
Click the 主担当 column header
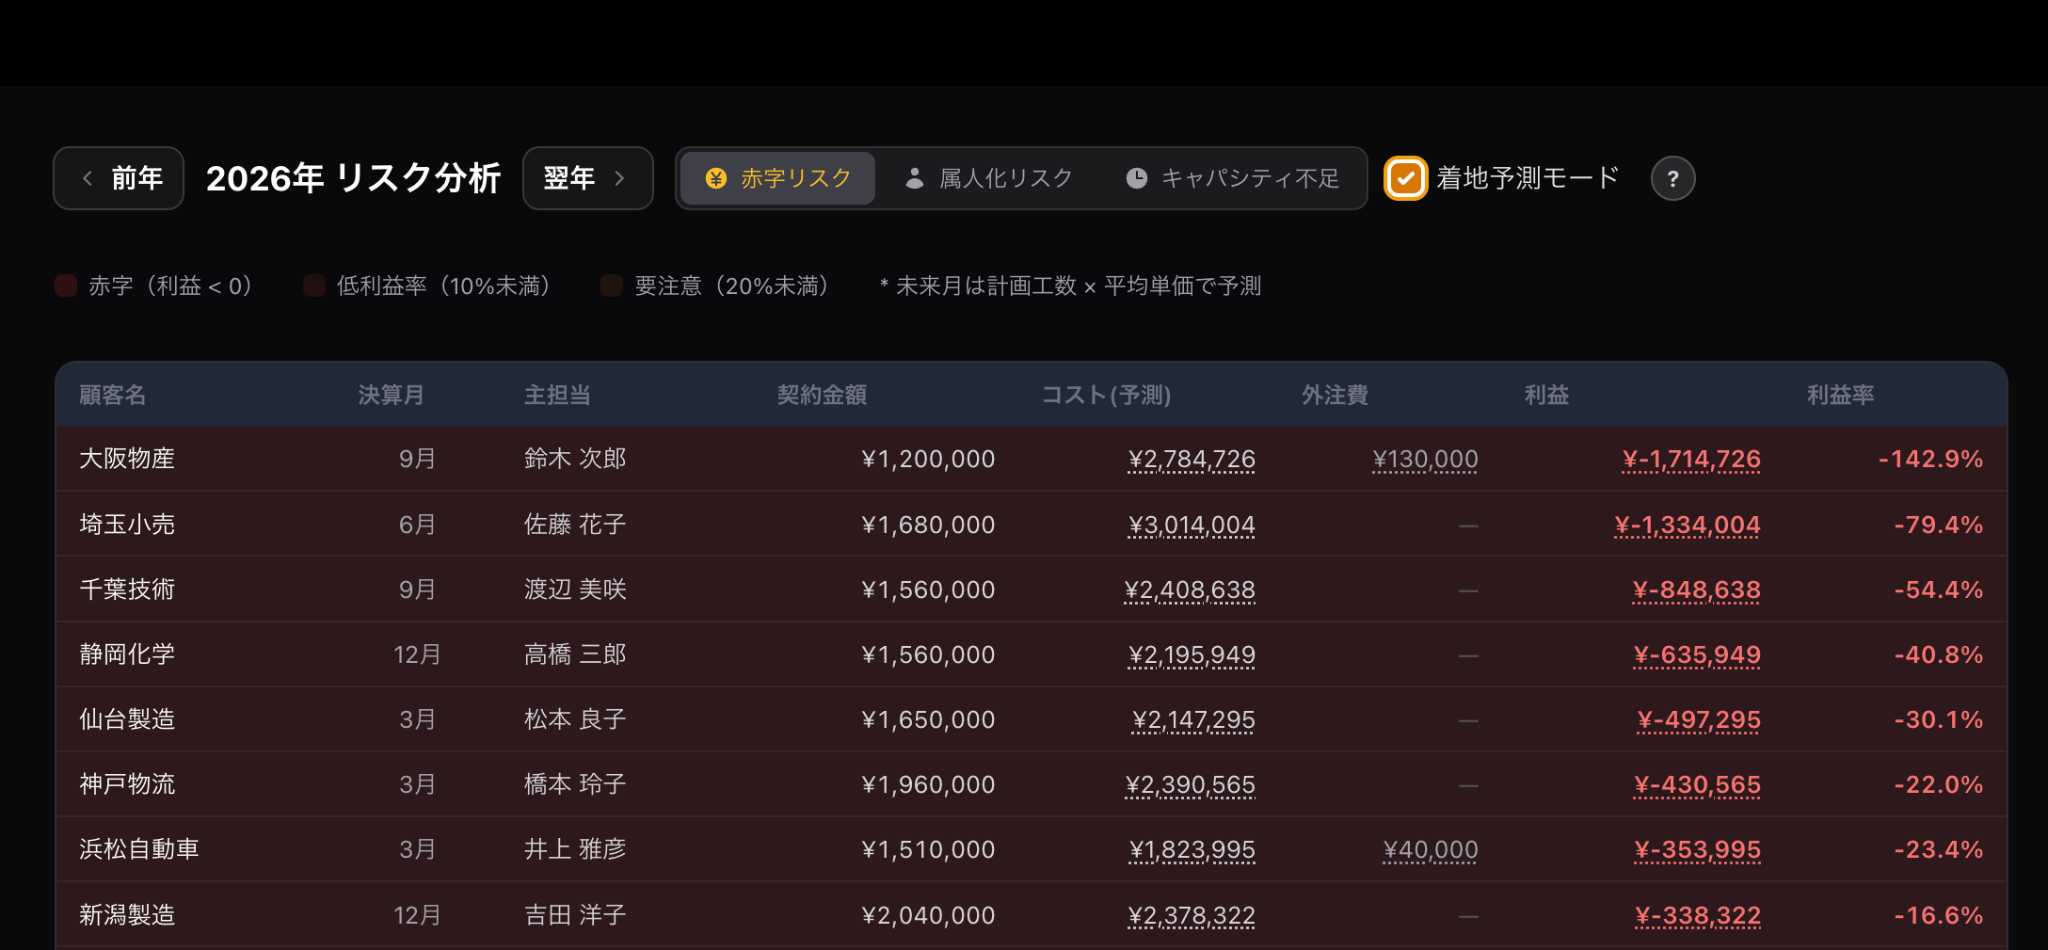[x=557, y=395]
